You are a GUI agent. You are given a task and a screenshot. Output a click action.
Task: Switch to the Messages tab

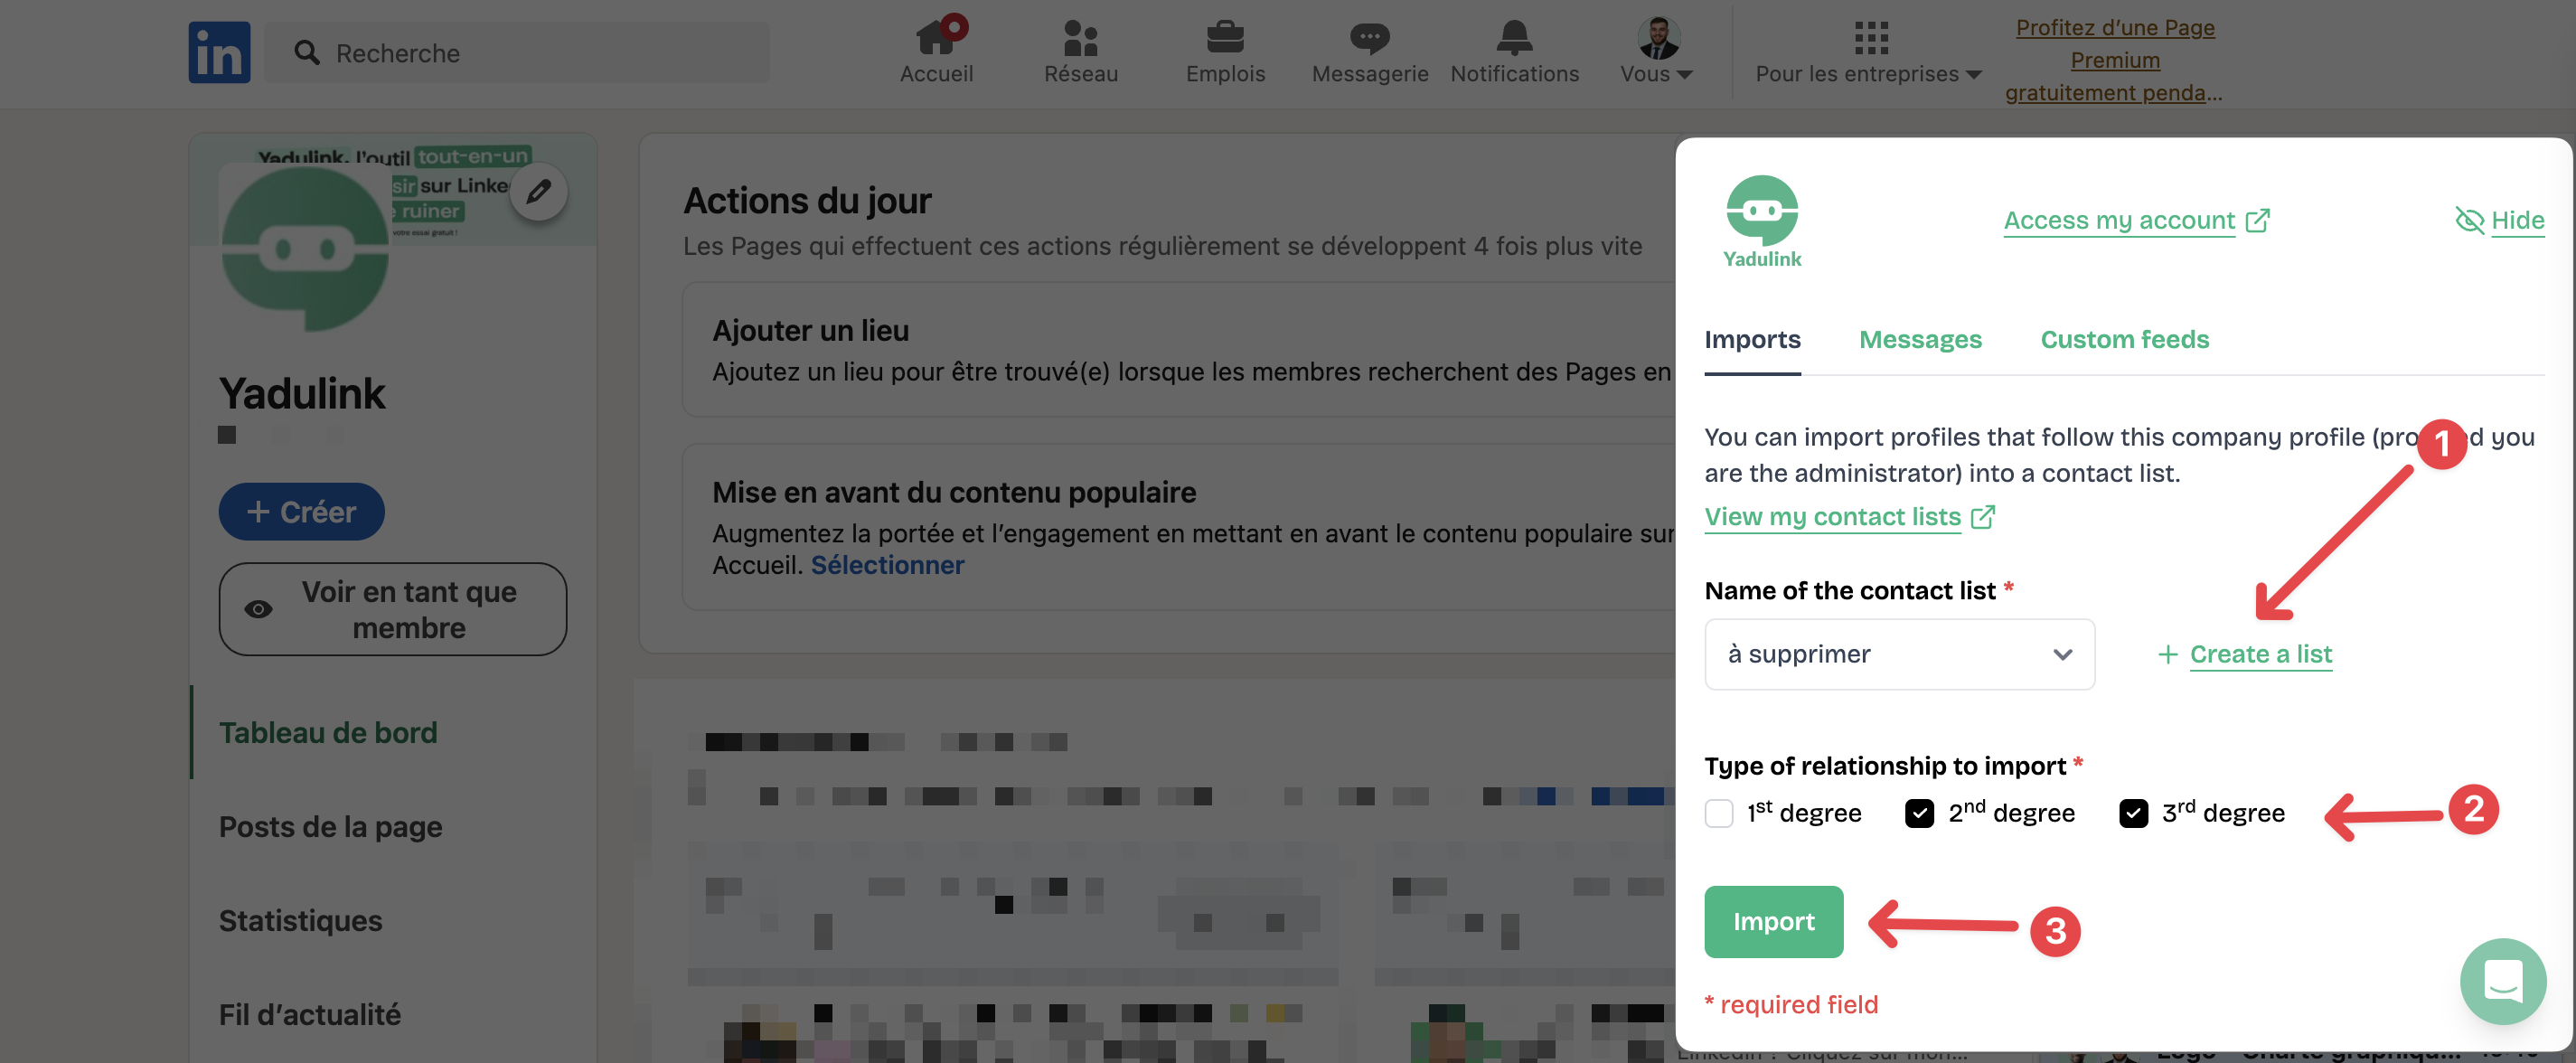[1921, 339]
